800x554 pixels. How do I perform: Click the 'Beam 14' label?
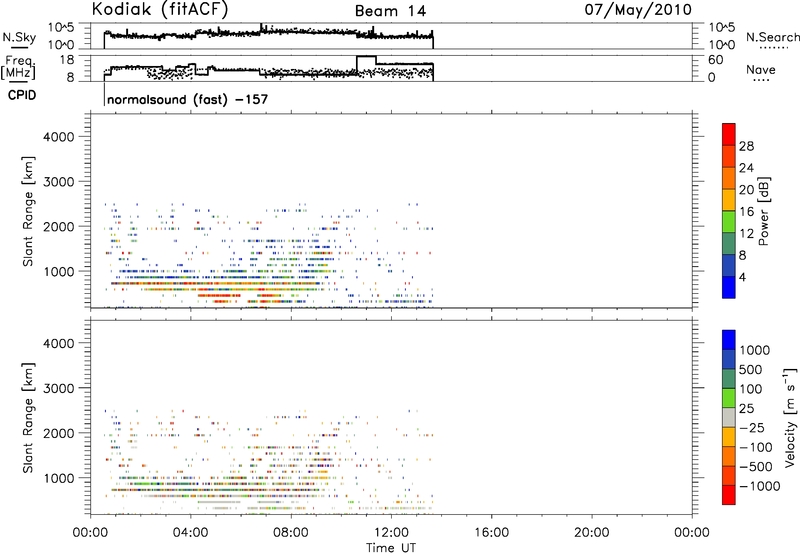pyautogui.click(x=390, y=11)
